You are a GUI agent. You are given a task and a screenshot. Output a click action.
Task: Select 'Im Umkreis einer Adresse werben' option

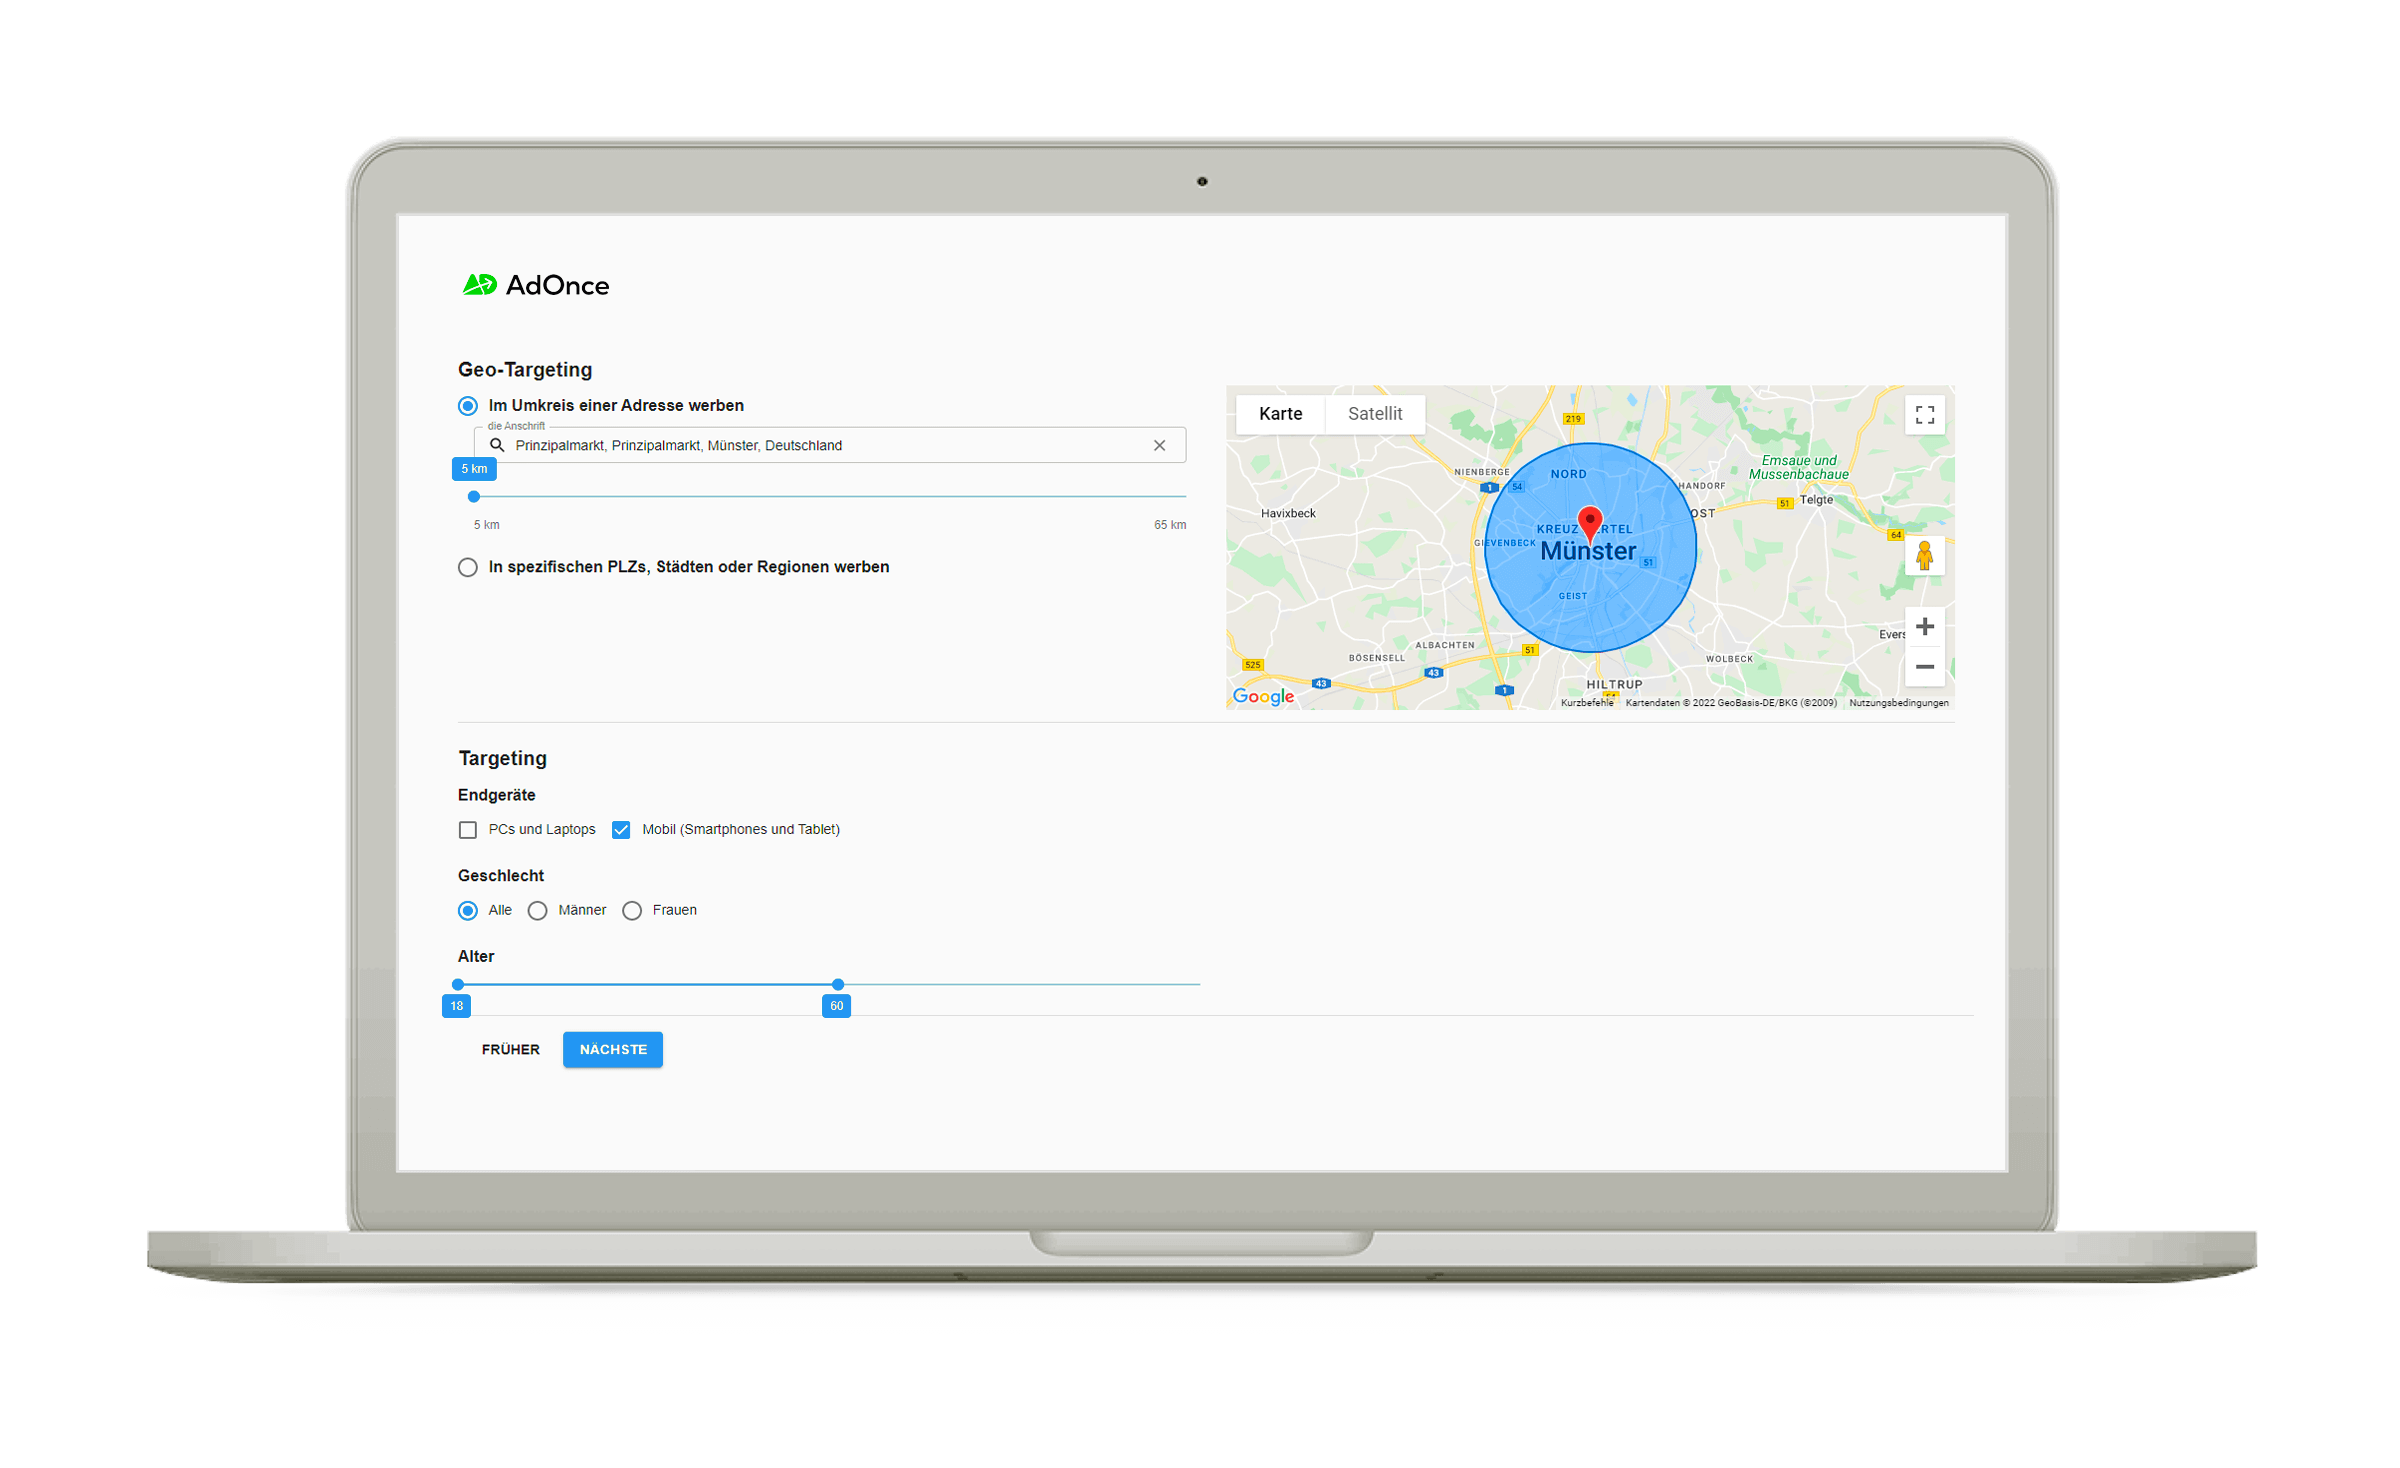click(468, 406)
